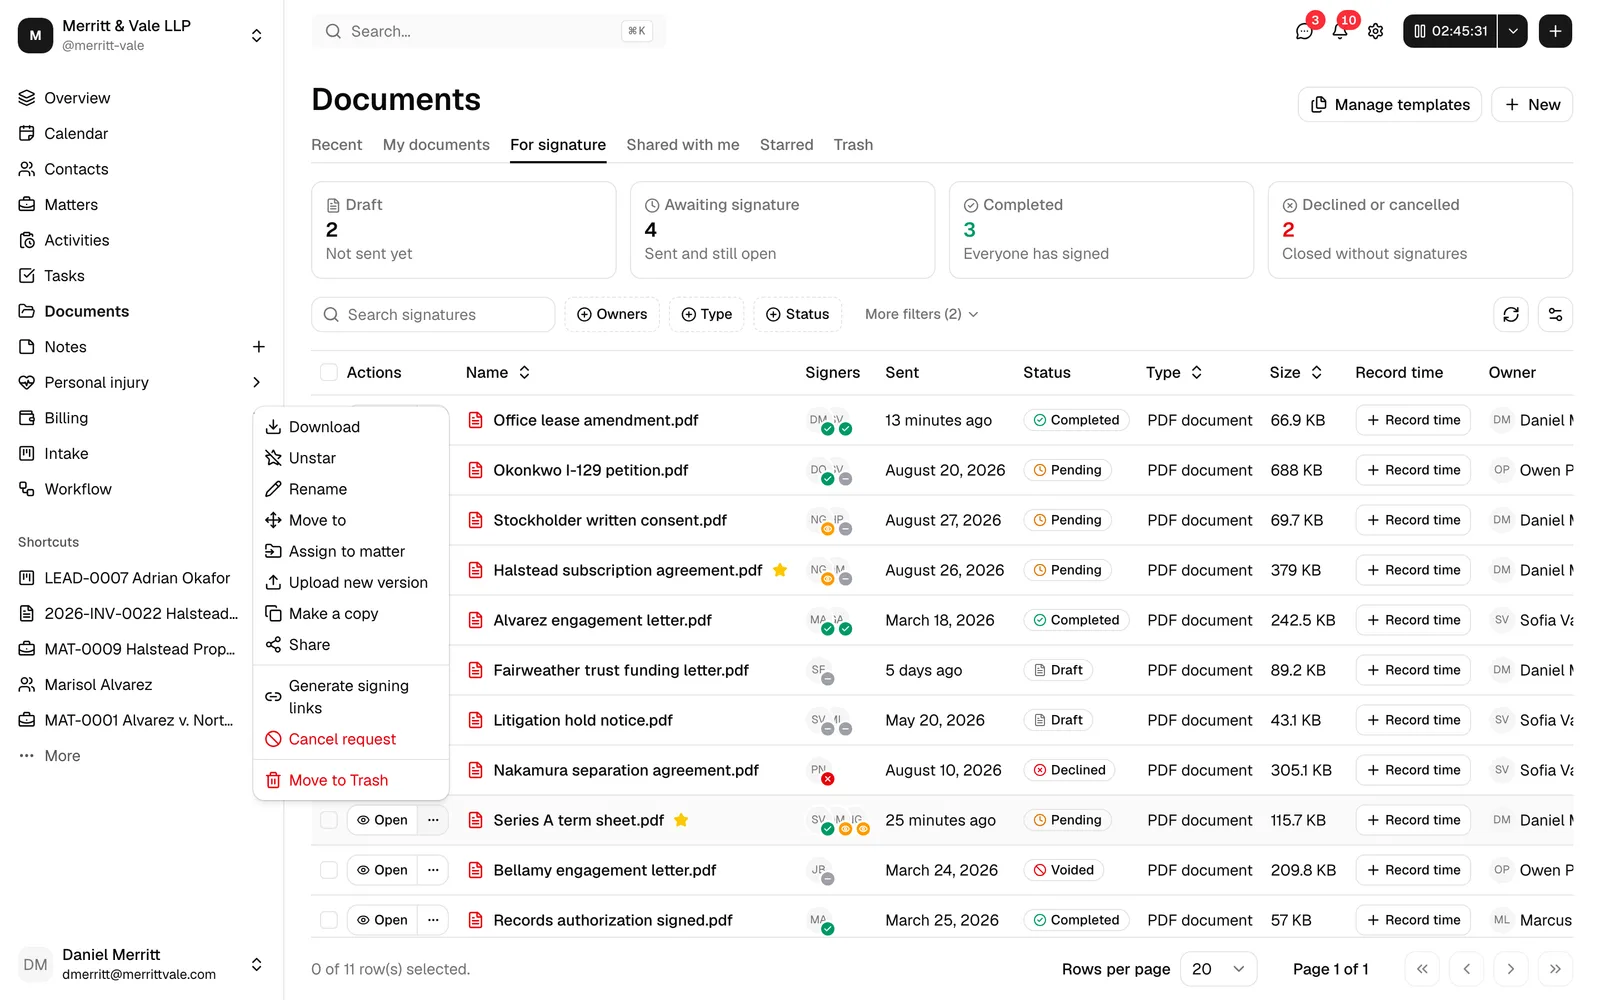Open the messages chat icon with badge 3
Image resolution: width=1600 pixels, height=1000 pixels.
click(1304, 31)
